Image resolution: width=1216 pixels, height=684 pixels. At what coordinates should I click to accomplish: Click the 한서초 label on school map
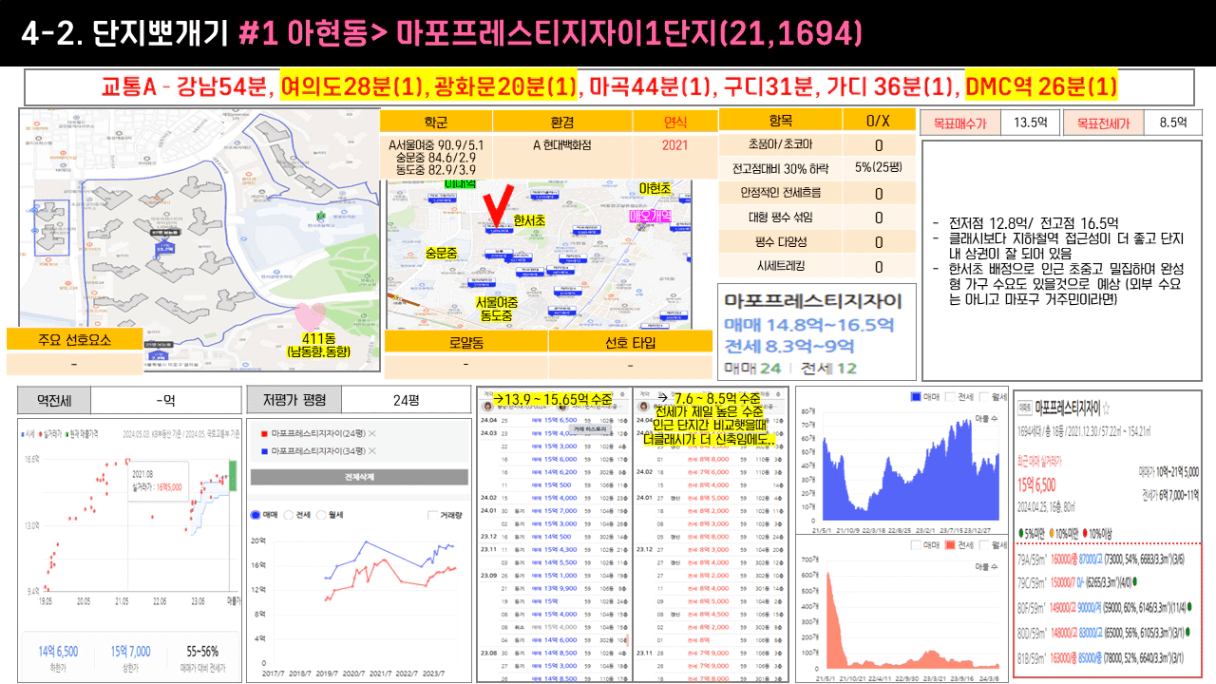click(529, 219)
